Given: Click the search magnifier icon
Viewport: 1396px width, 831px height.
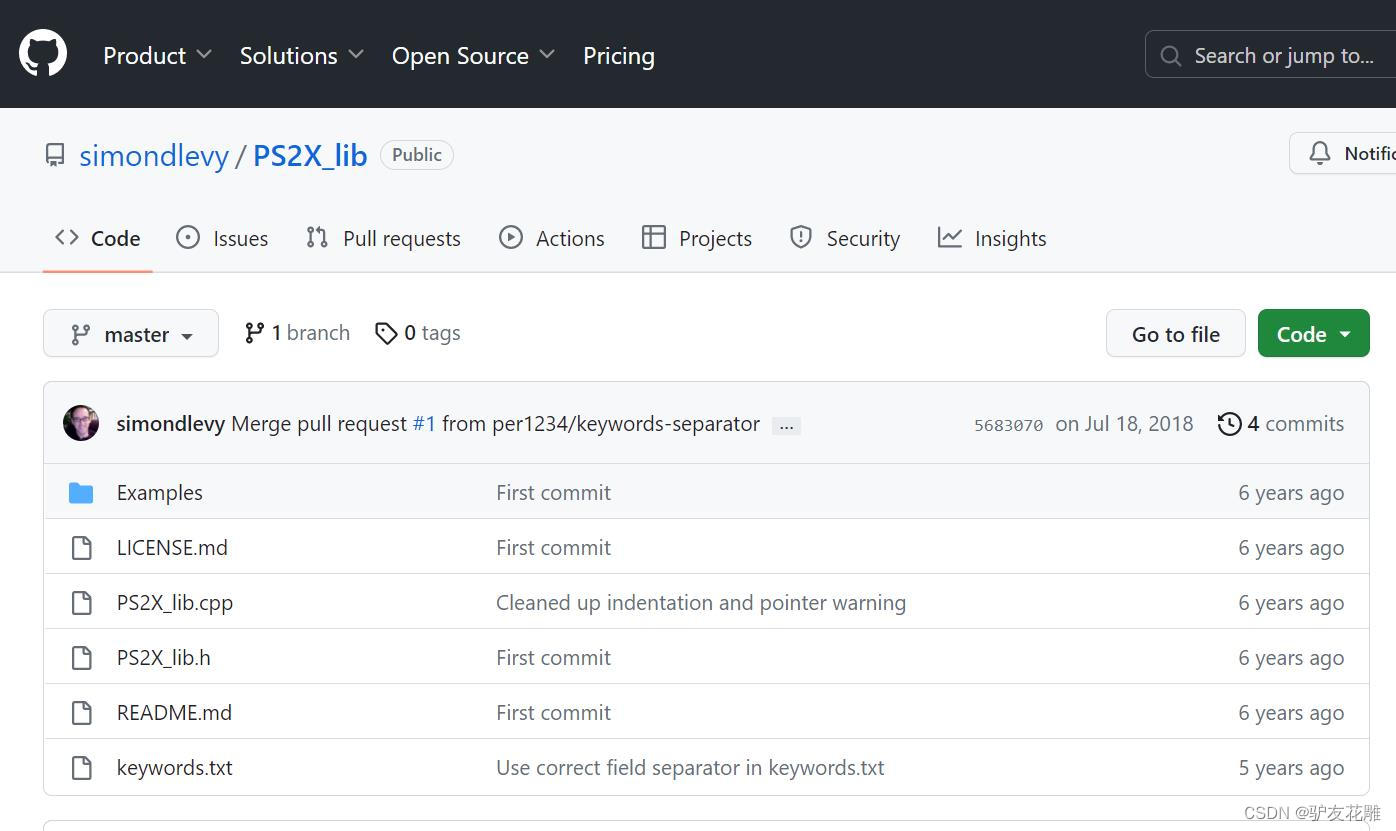Looking at the screenshot, I should (1171, 56).
